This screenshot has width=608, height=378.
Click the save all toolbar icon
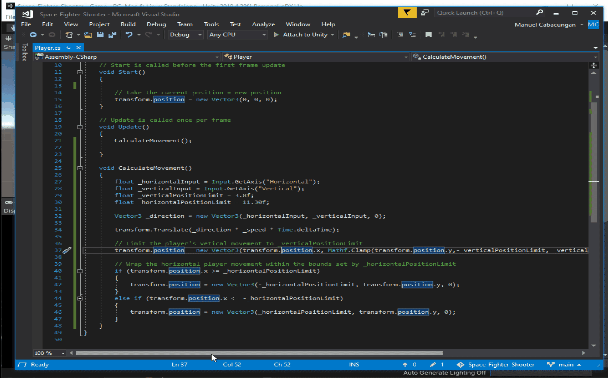click(112, 35)
